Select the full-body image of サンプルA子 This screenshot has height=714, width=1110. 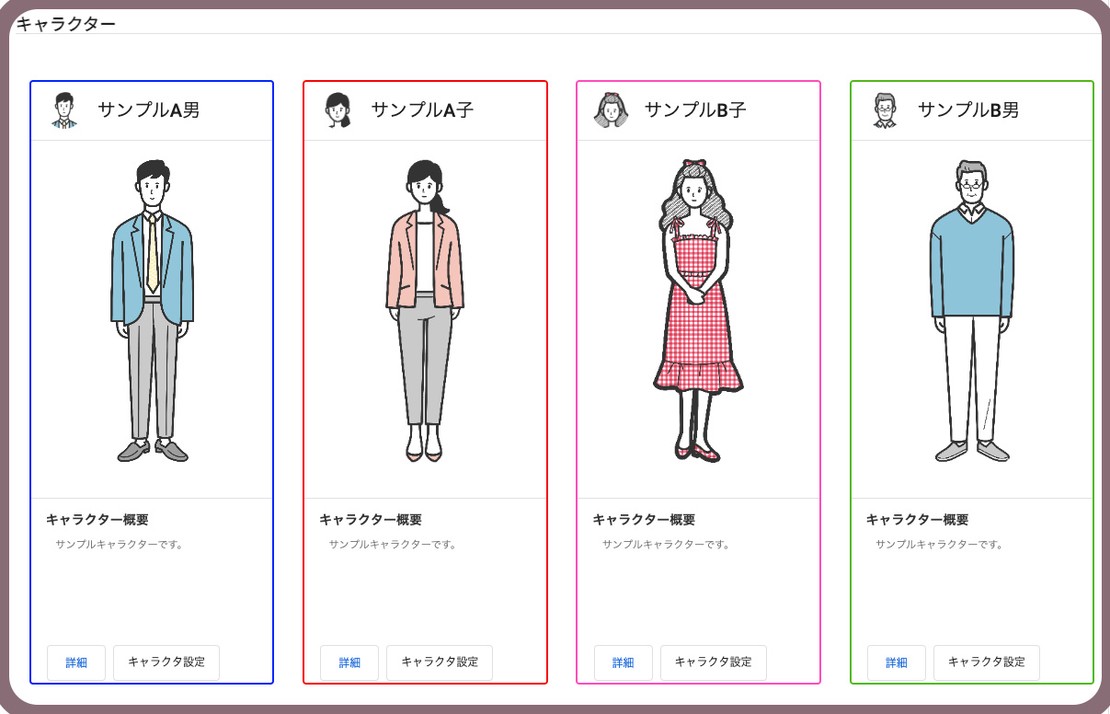[x=425, y=311]
